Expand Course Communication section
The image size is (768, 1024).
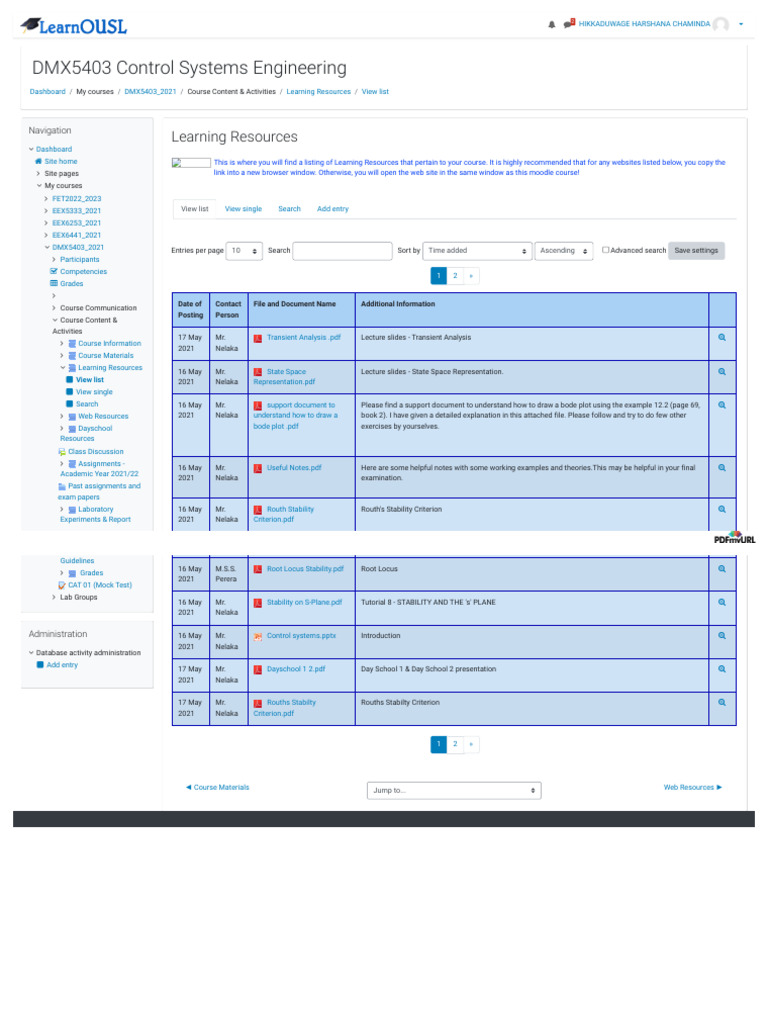(x=54, y=308)
